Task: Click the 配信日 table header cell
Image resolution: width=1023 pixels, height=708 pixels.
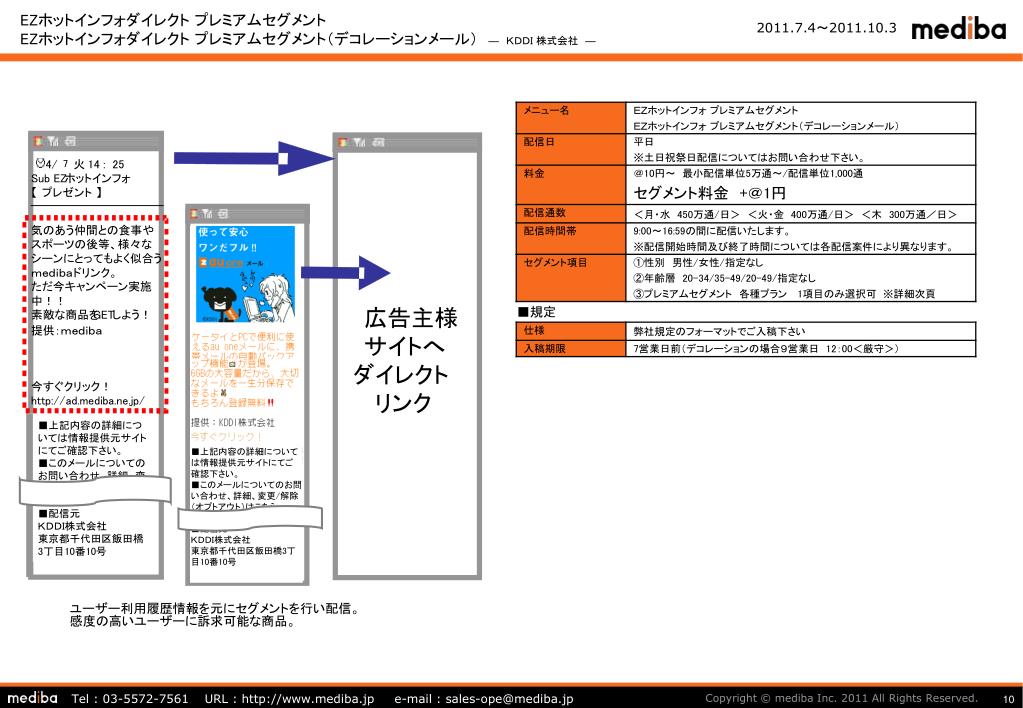Action: coord(571,149)
